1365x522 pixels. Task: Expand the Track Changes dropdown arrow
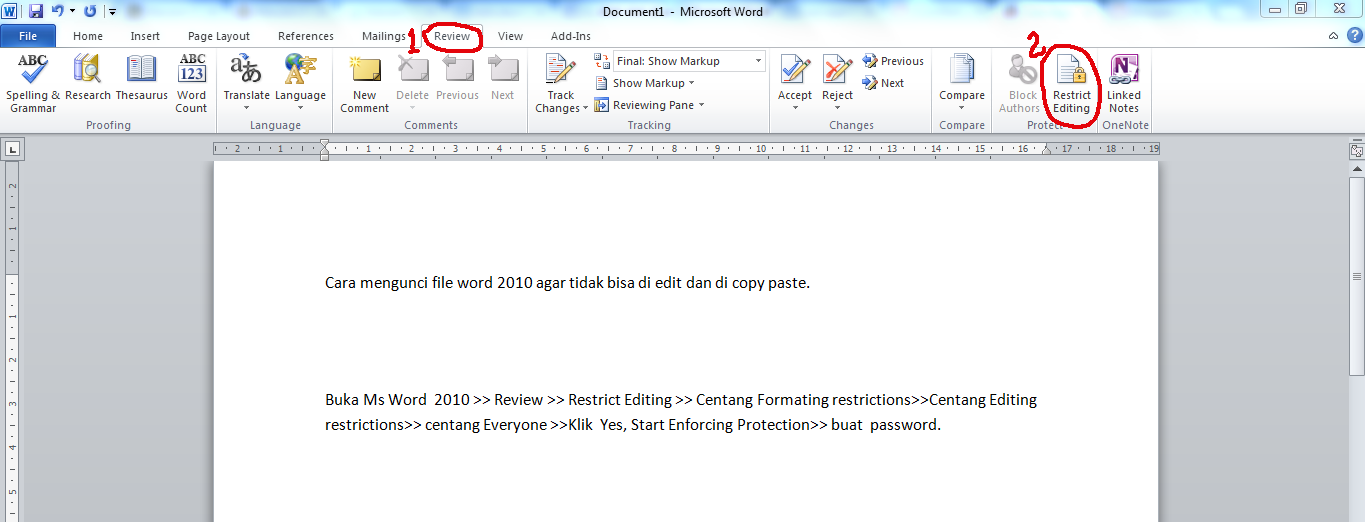tap(586, 108)
